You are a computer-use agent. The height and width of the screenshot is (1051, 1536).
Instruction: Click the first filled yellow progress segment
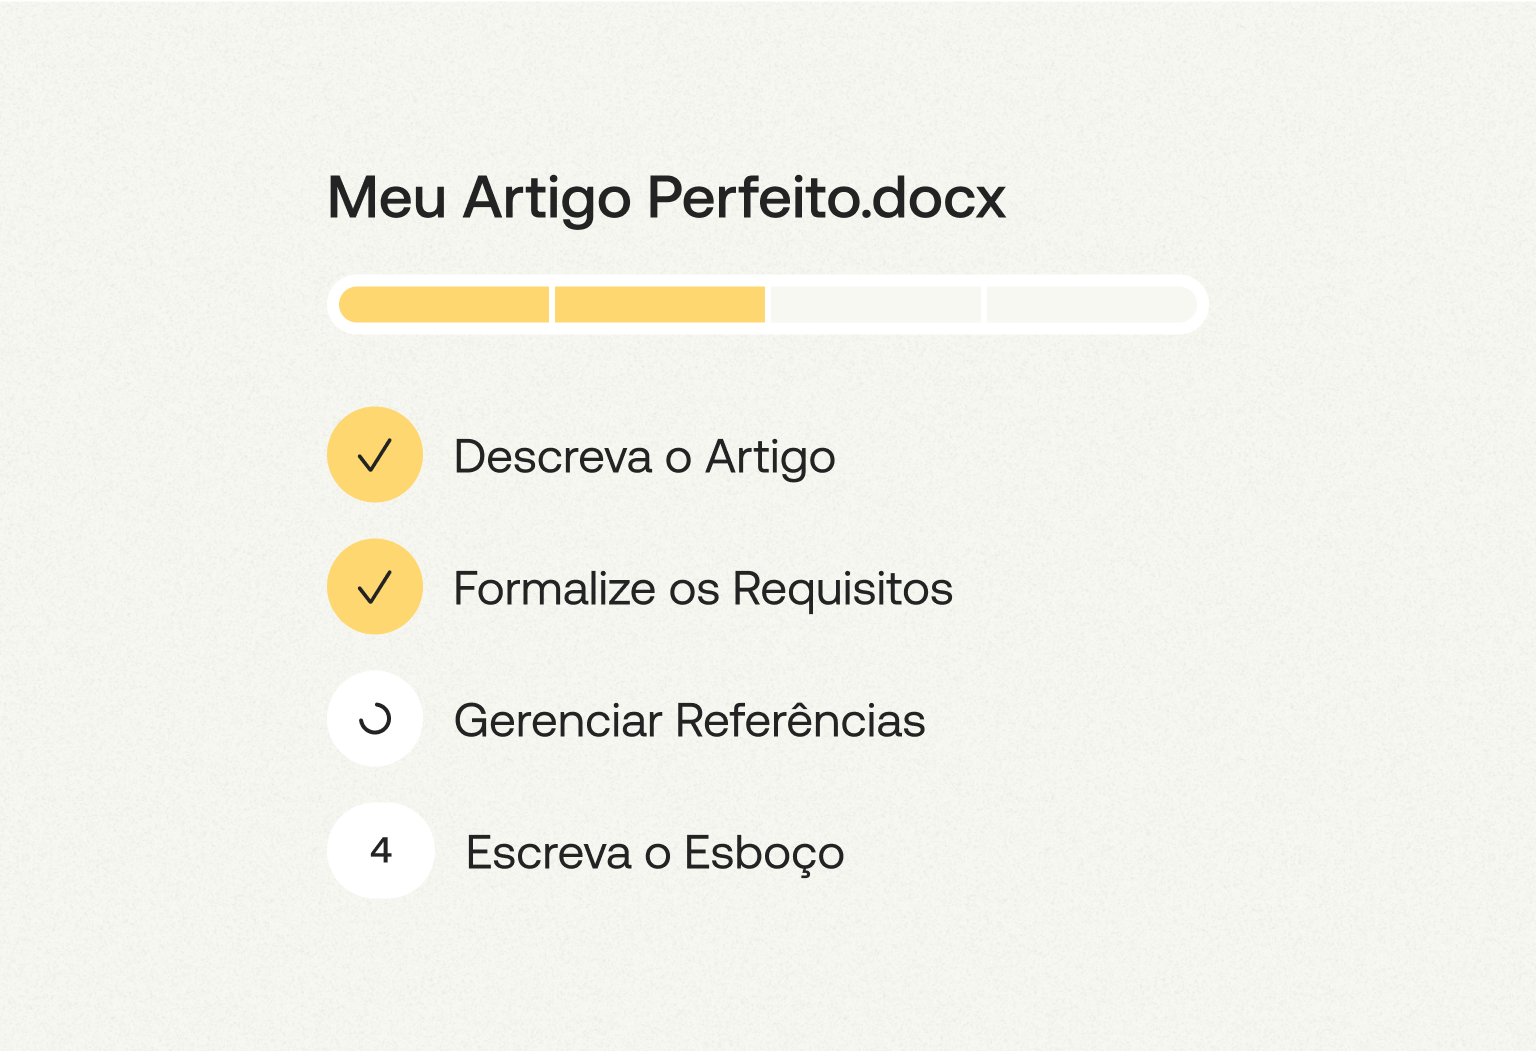[x=444, y=304]
